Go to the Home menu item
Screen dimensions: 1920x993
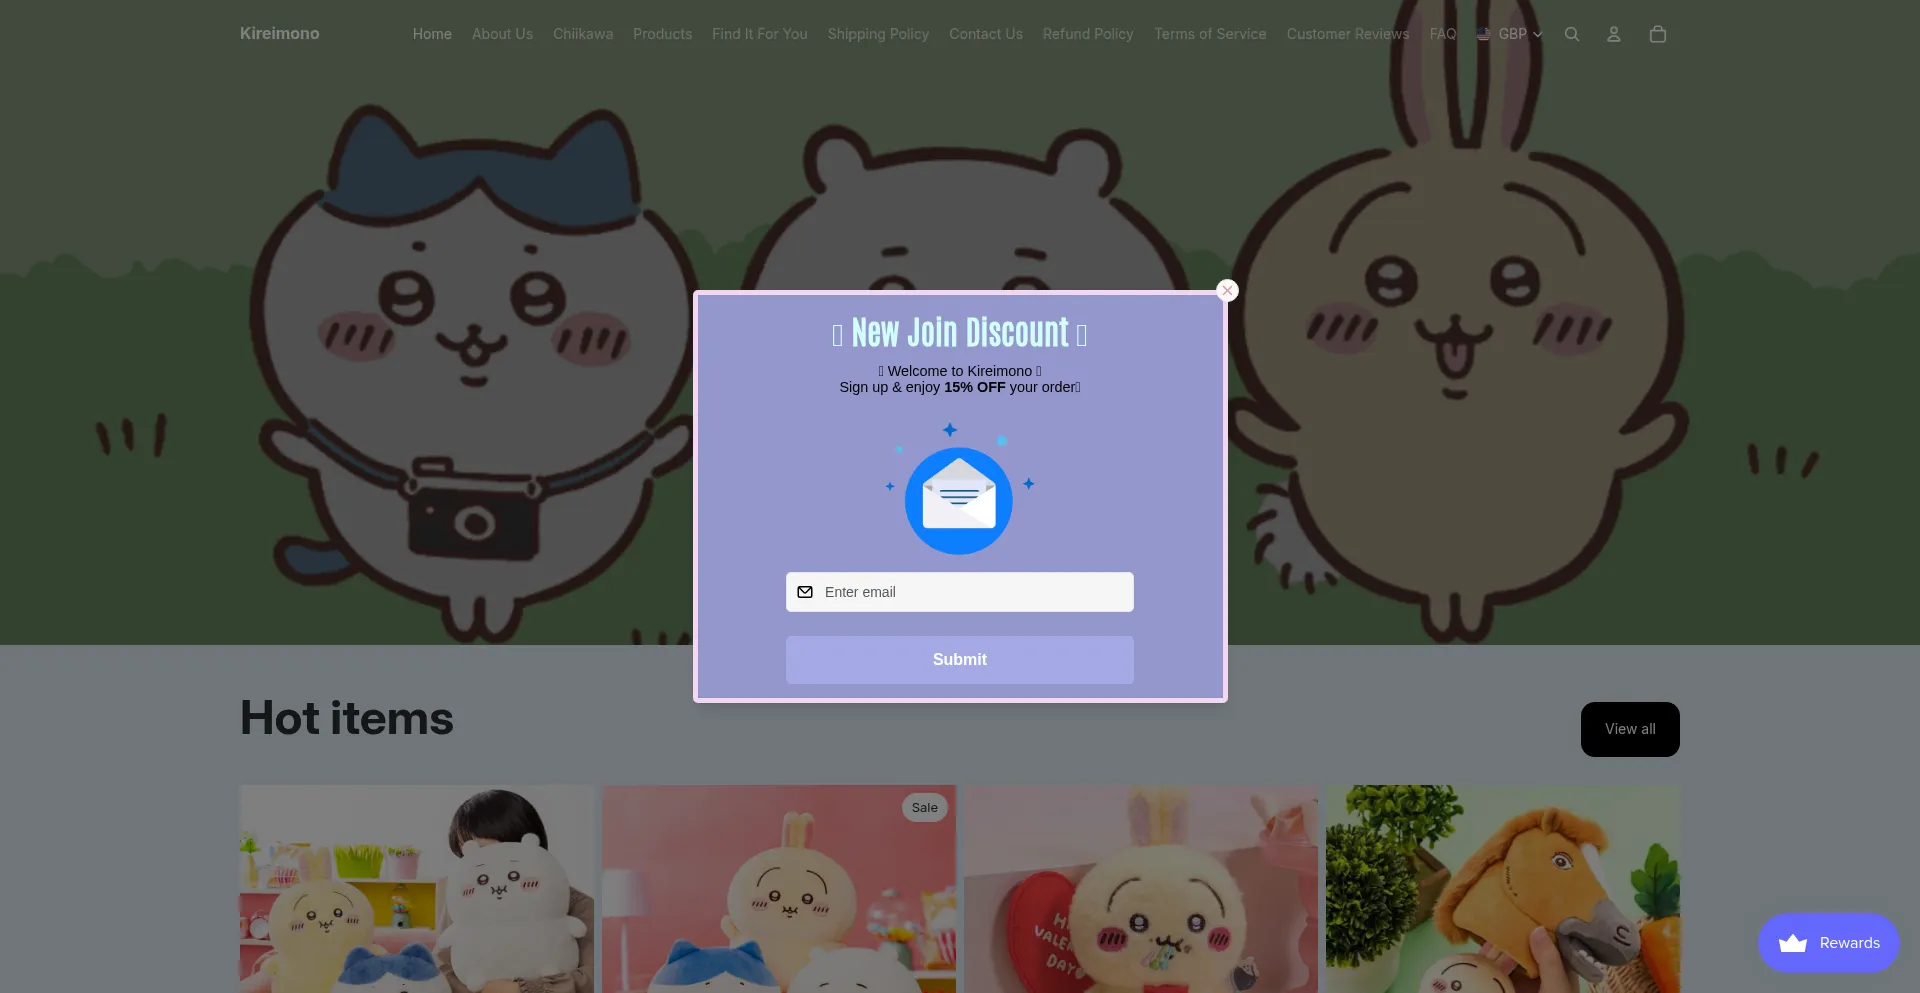pyautogui.click(x=432, y=34)
